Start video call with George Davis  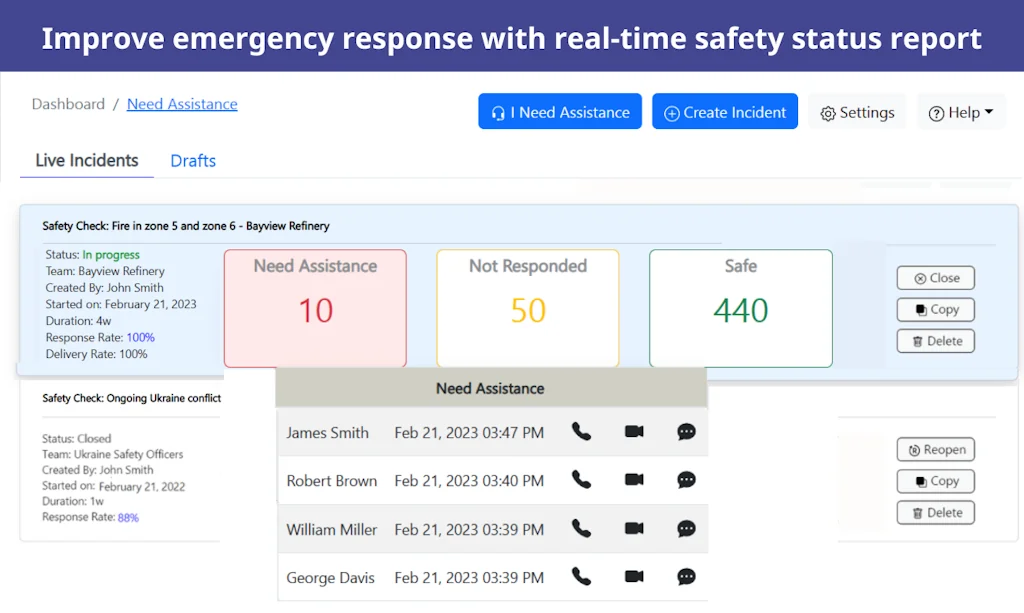tap(633, 577)
